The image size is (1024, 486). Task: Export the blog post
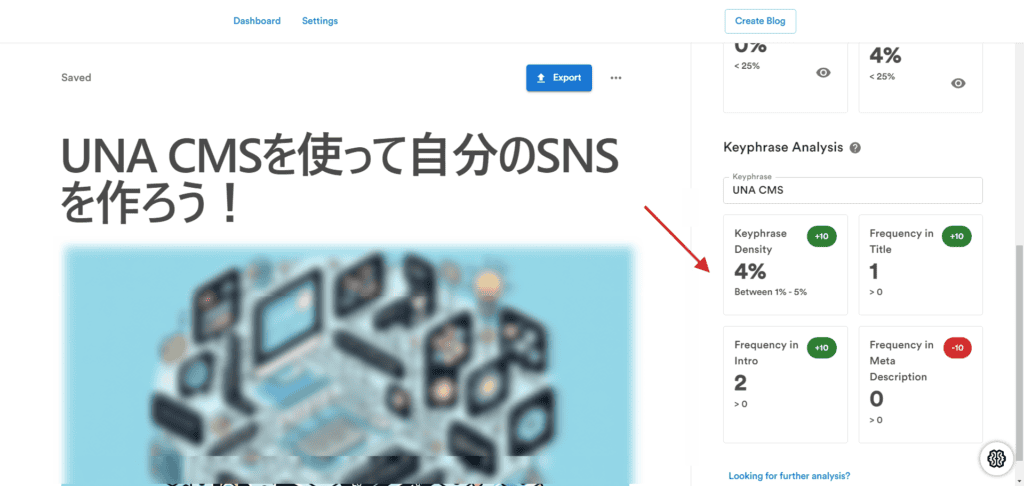[559, 78]
